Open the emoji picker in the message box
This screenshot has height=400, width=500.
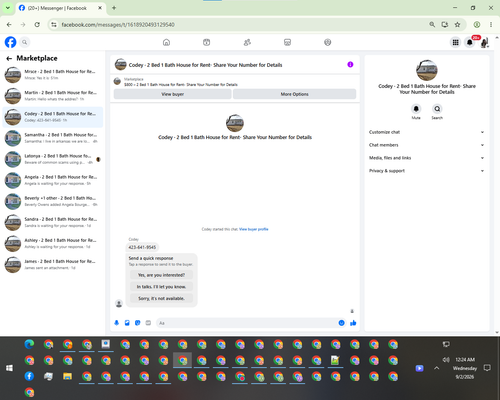point(341,323)
